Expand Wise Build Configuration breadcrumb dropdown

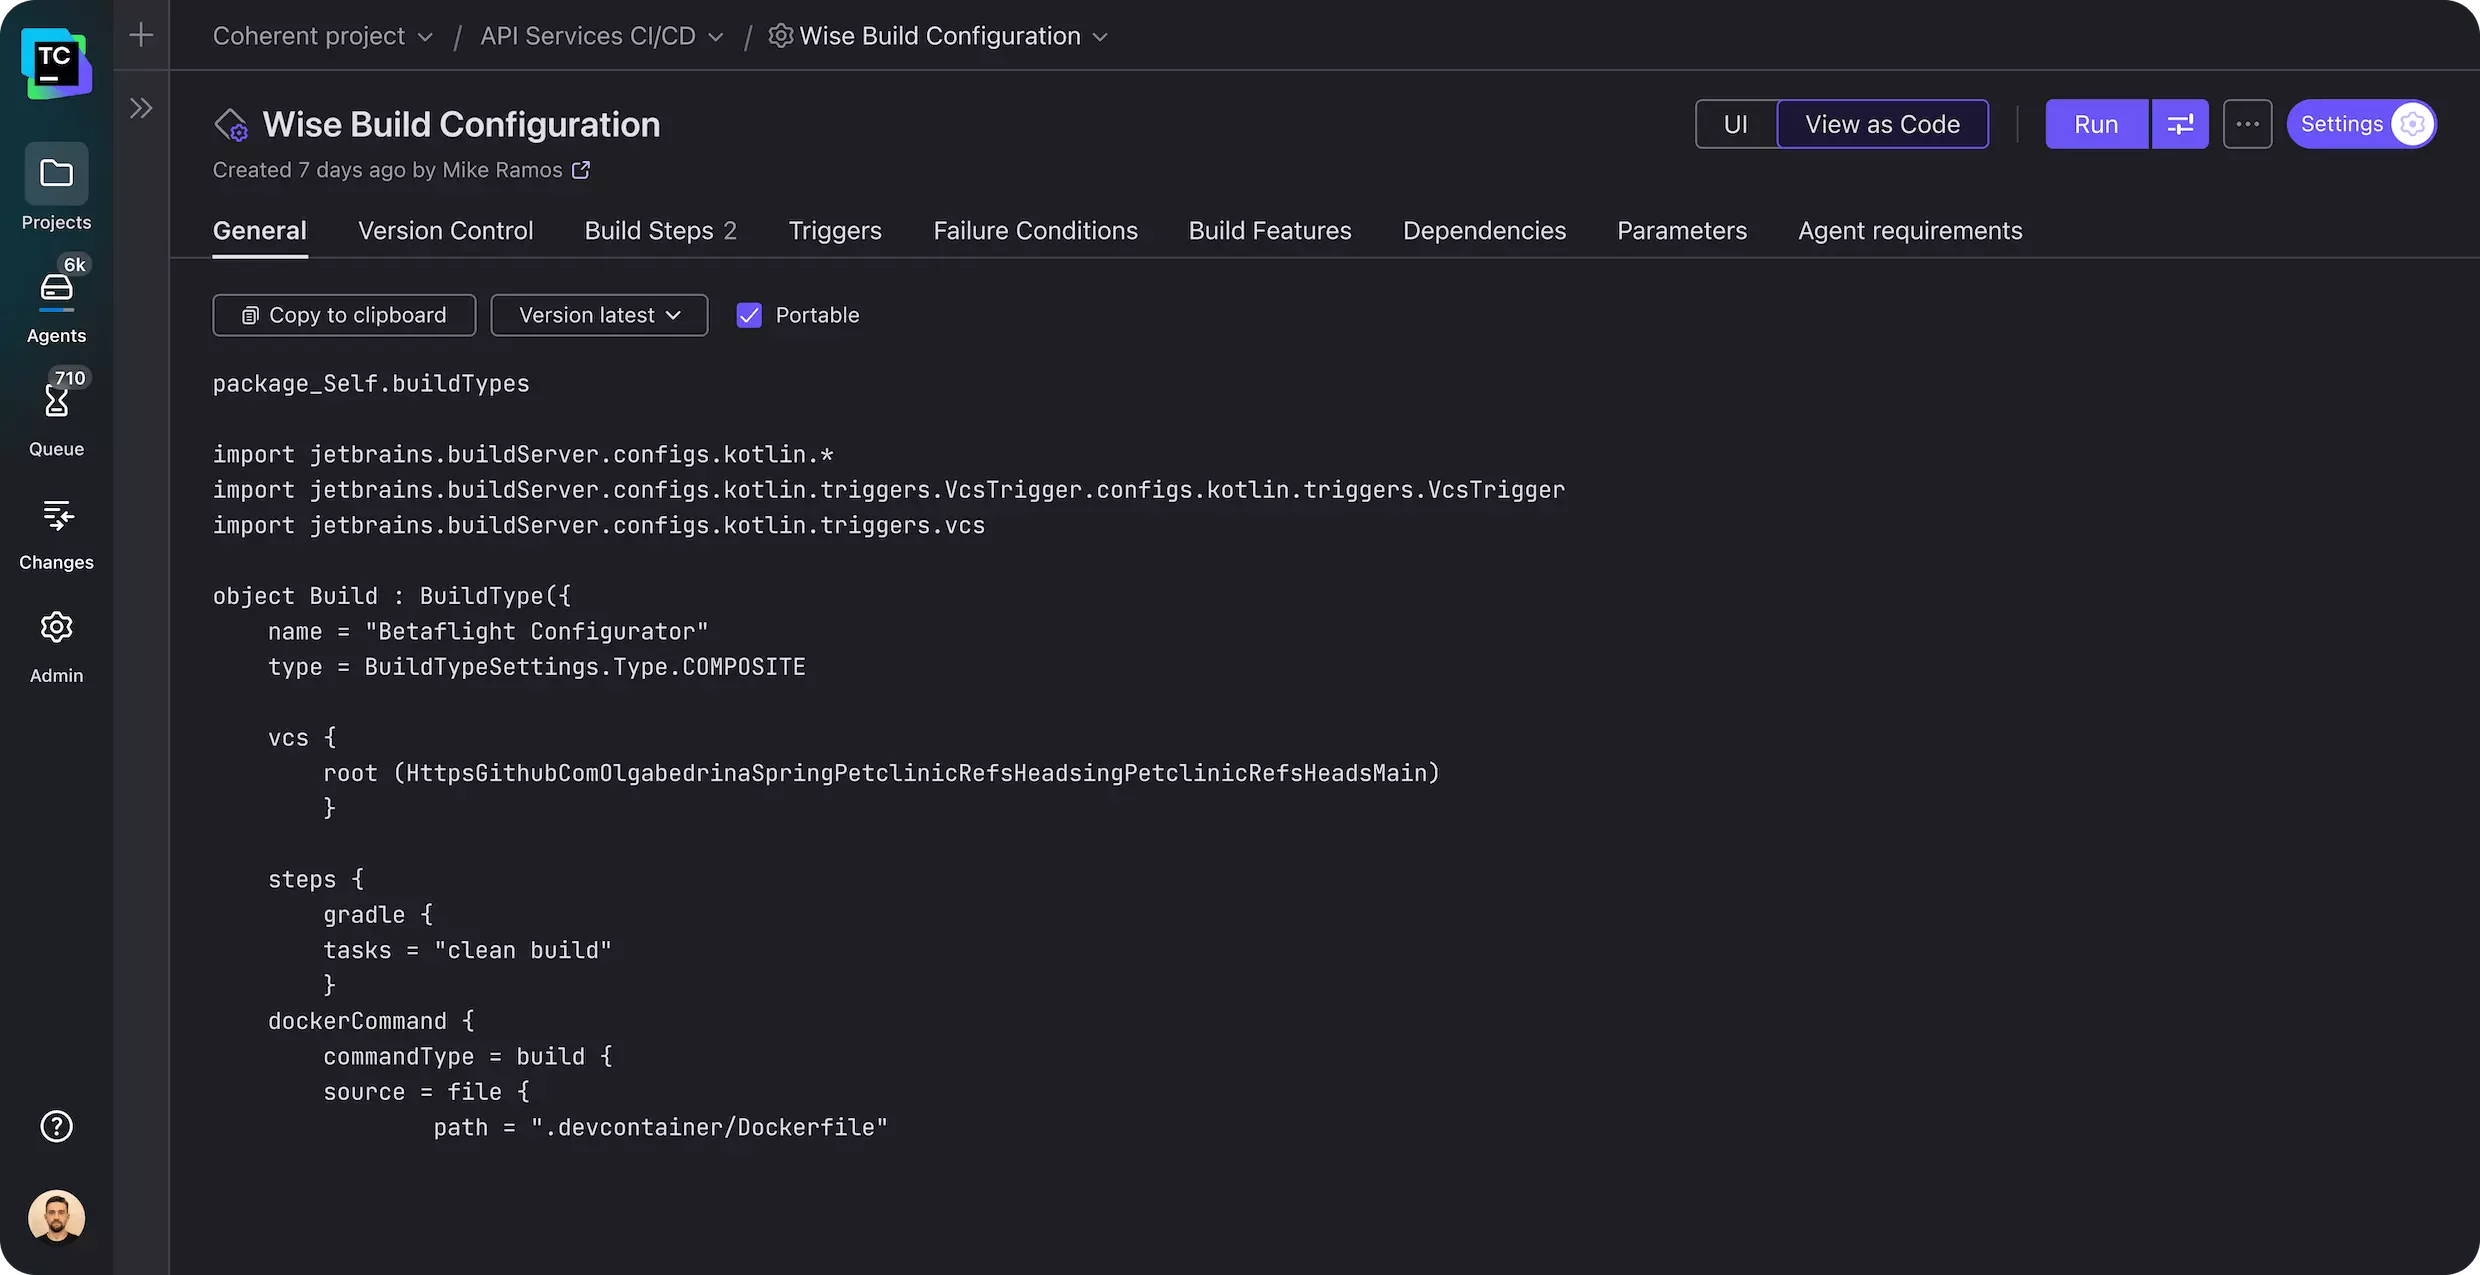point(1100,37)
